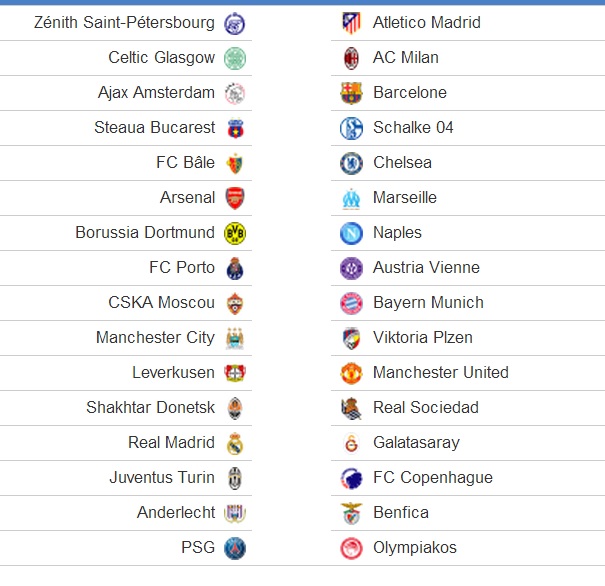Screen dimensions: 605x586
Task: Click the Manchester United crest
Action: pyautogui.click(x=351, y=373)
